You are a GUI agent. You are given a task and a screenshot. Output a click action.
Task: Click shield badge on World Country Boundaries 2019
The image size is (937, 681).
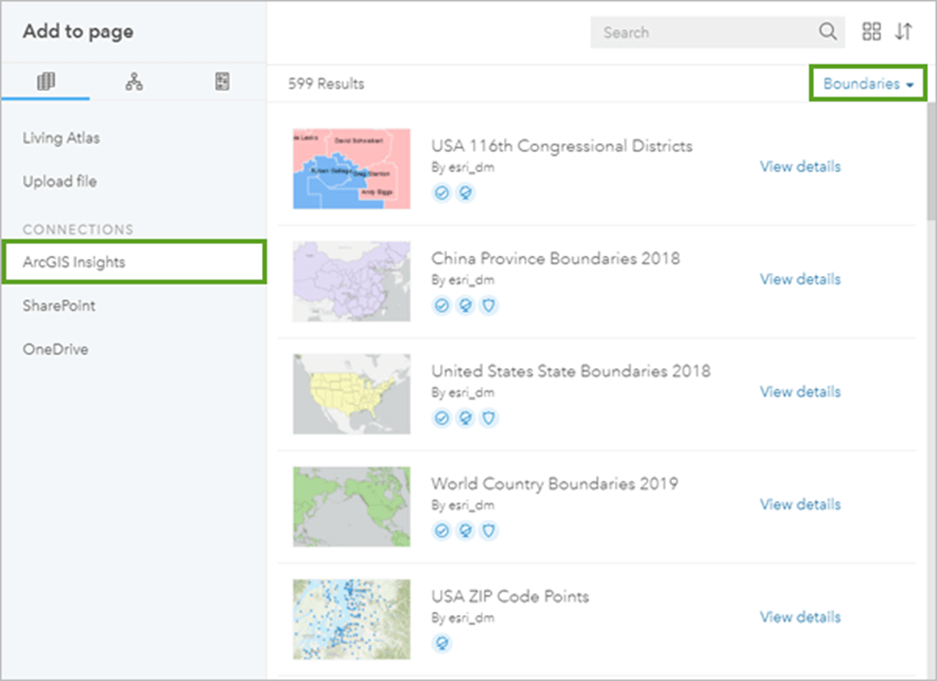point(489,531)
